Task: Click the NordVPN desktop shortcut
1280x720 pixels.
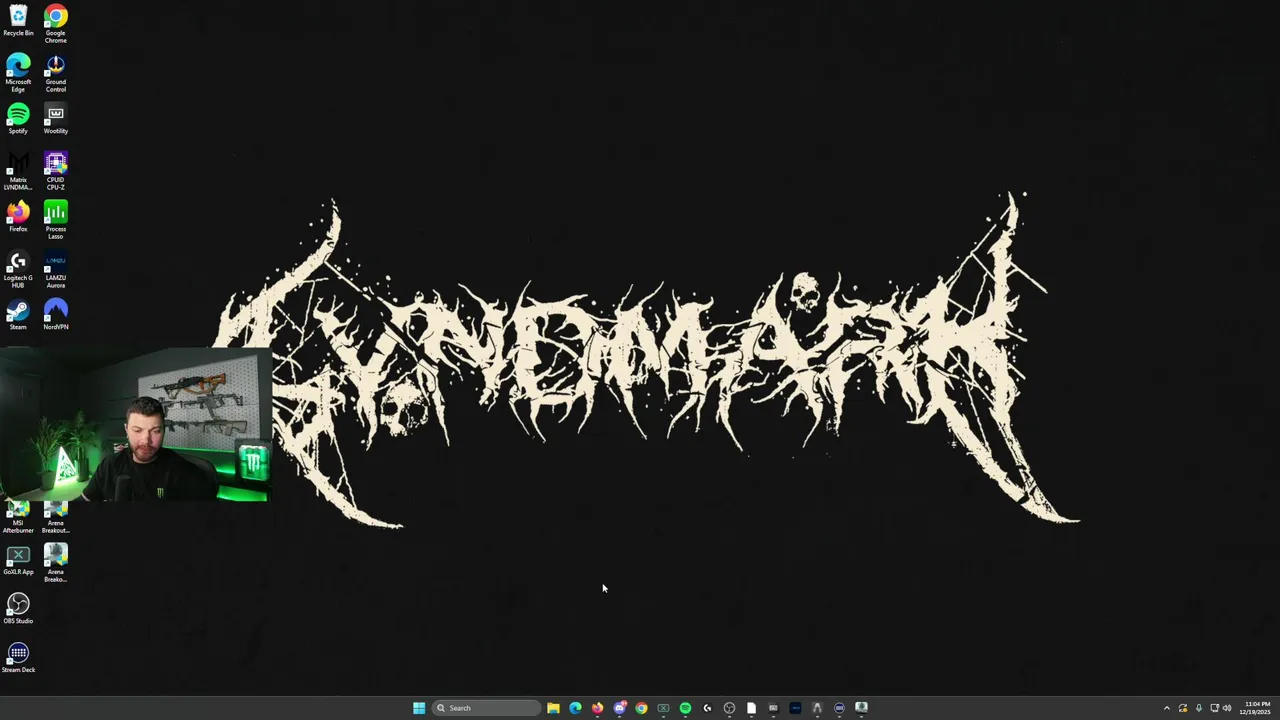Action: point(55,314)
